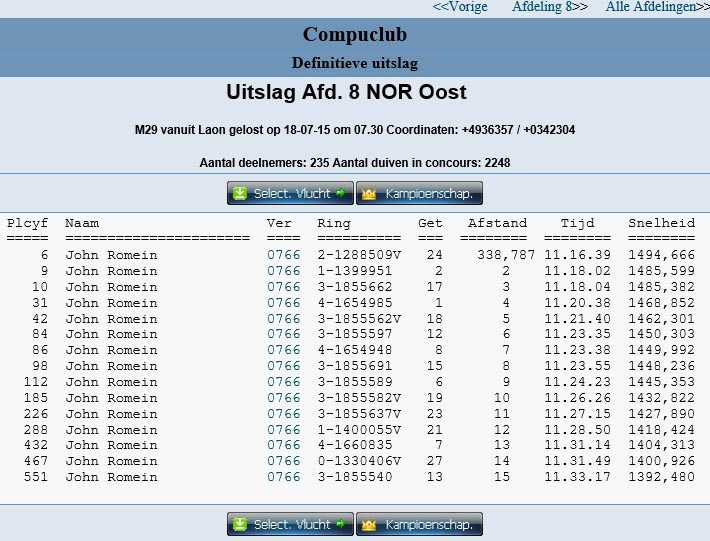Viewport: 710px width, 541px height.
Task: Click speed value 1392,480
Action: (x=662, y=477)
